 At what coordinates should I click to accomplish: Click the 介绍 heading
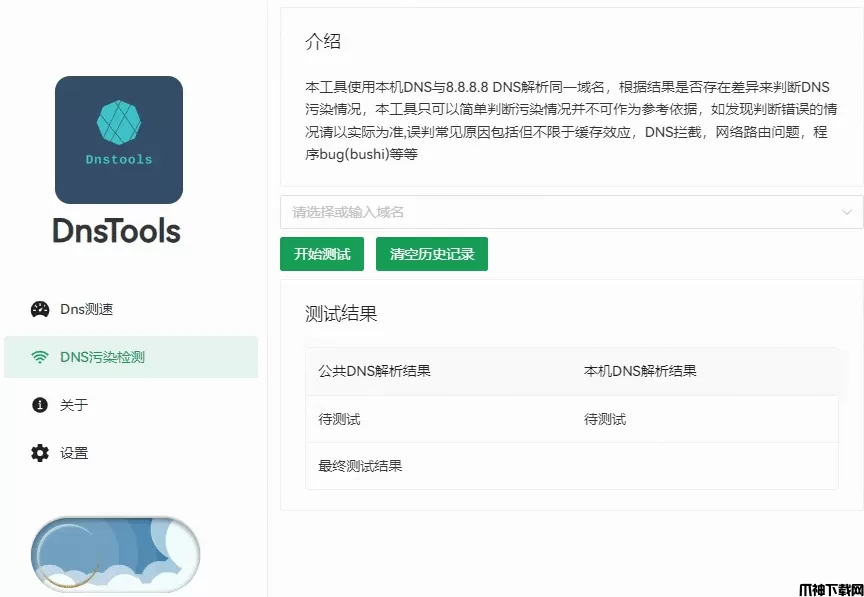pos(323,42)
